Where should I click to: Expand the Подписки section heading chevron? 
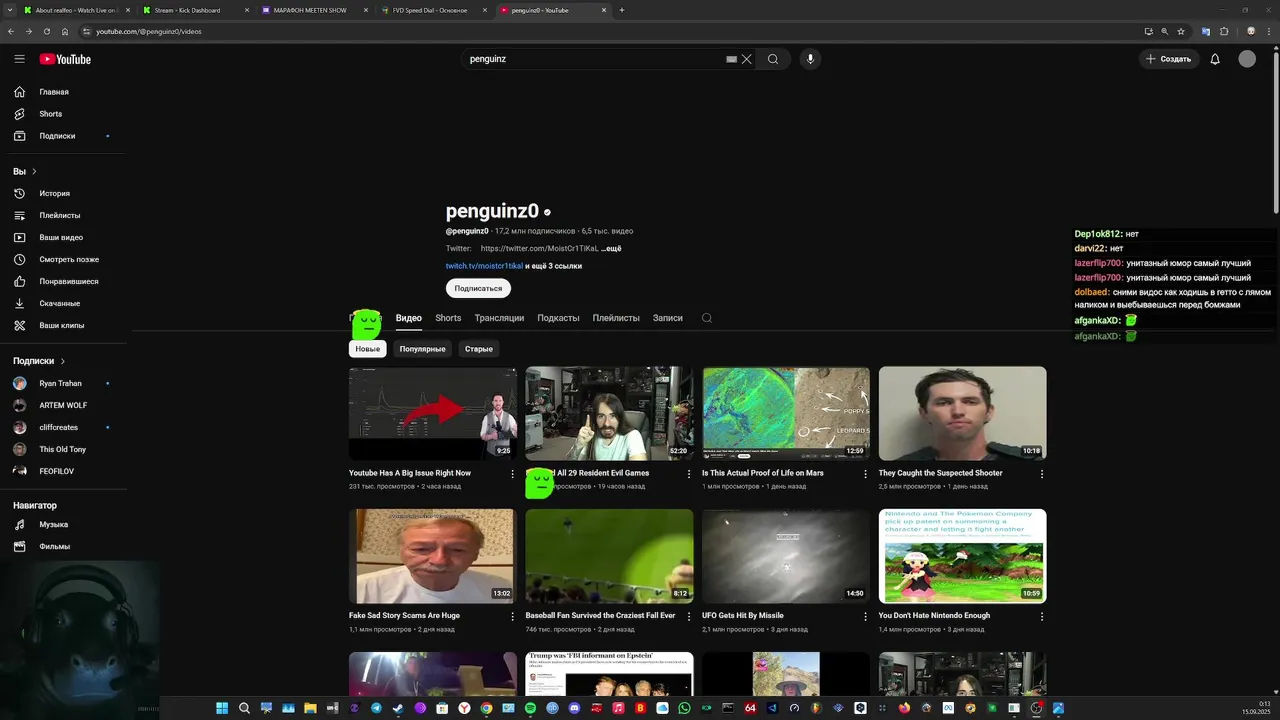coord(62,361)
